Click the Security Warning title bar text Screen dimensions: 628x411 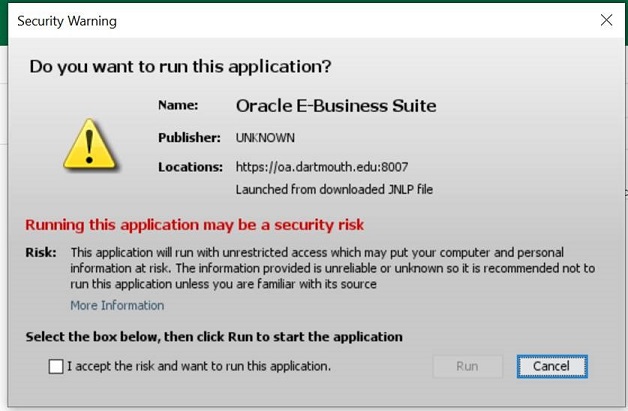tap(67, 20)
